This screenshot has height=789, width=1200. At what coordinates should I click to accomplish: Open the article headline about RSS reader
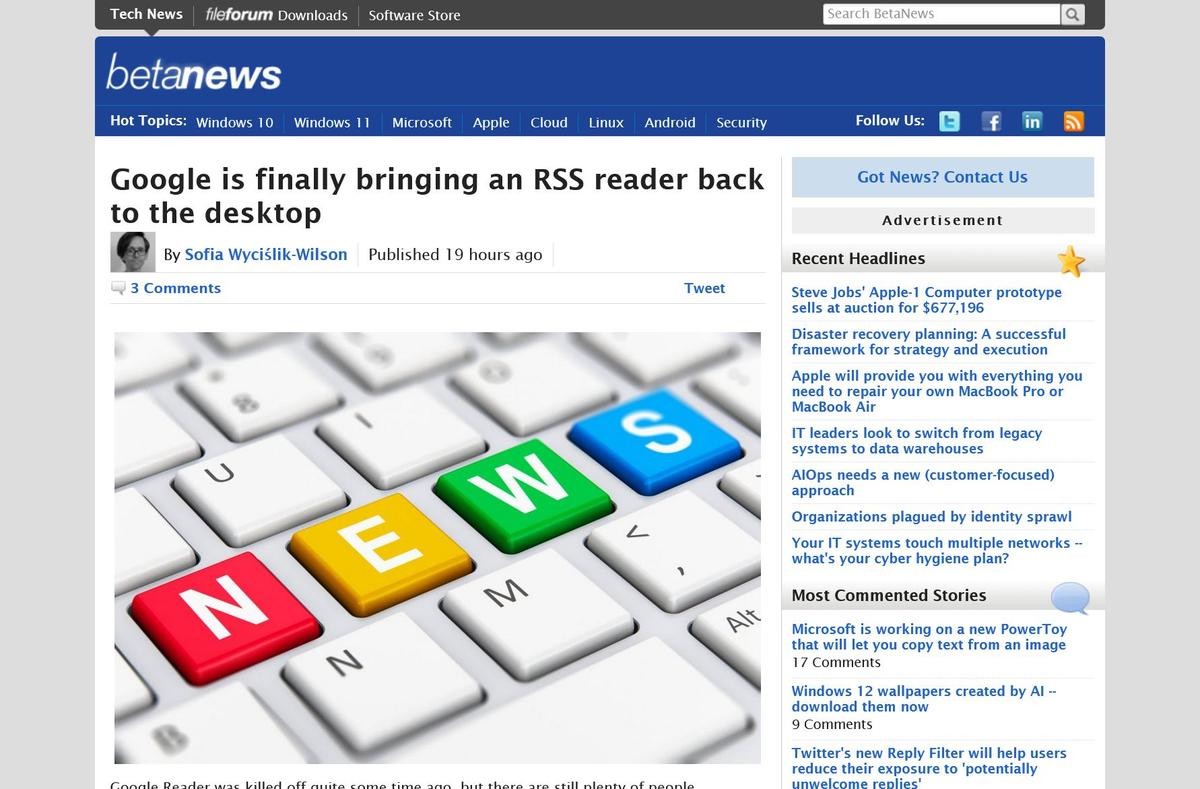[437, 195]
